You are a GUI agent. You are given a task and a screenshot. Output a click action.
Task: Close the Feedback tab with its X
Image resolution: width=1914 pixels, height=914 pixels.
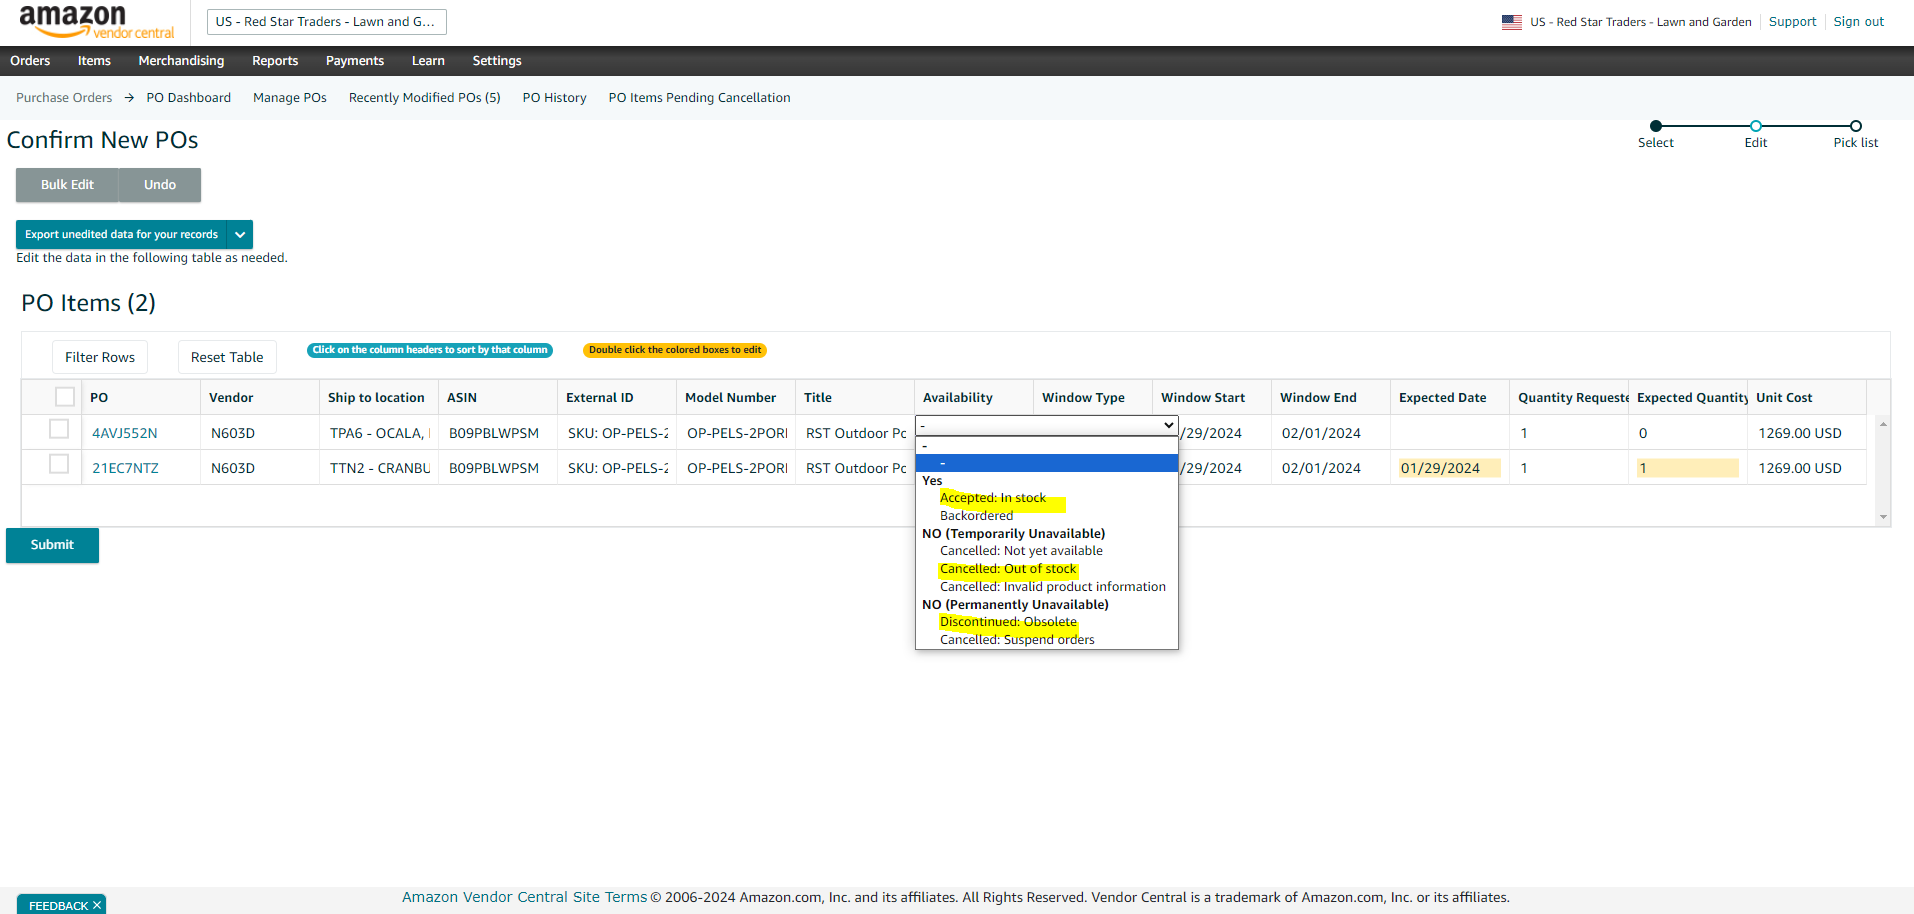97,905
